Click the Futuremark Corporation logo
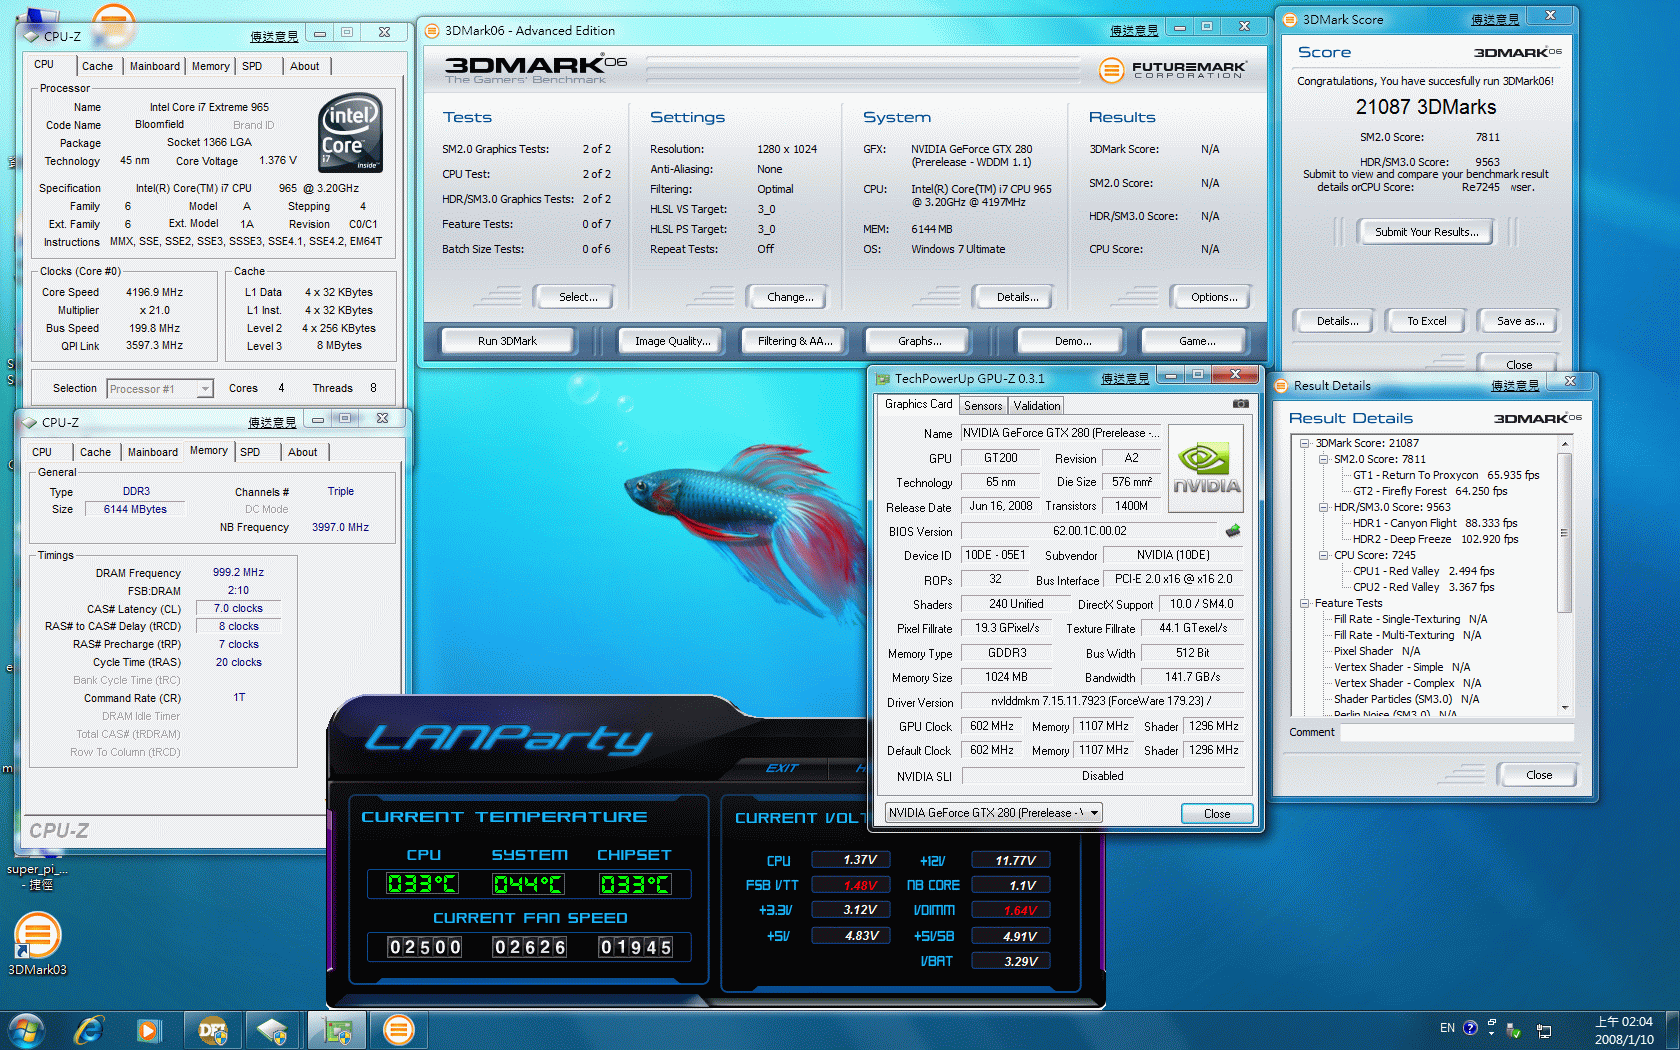Screen dimensions: 1680x1050 coord(1173,69)
